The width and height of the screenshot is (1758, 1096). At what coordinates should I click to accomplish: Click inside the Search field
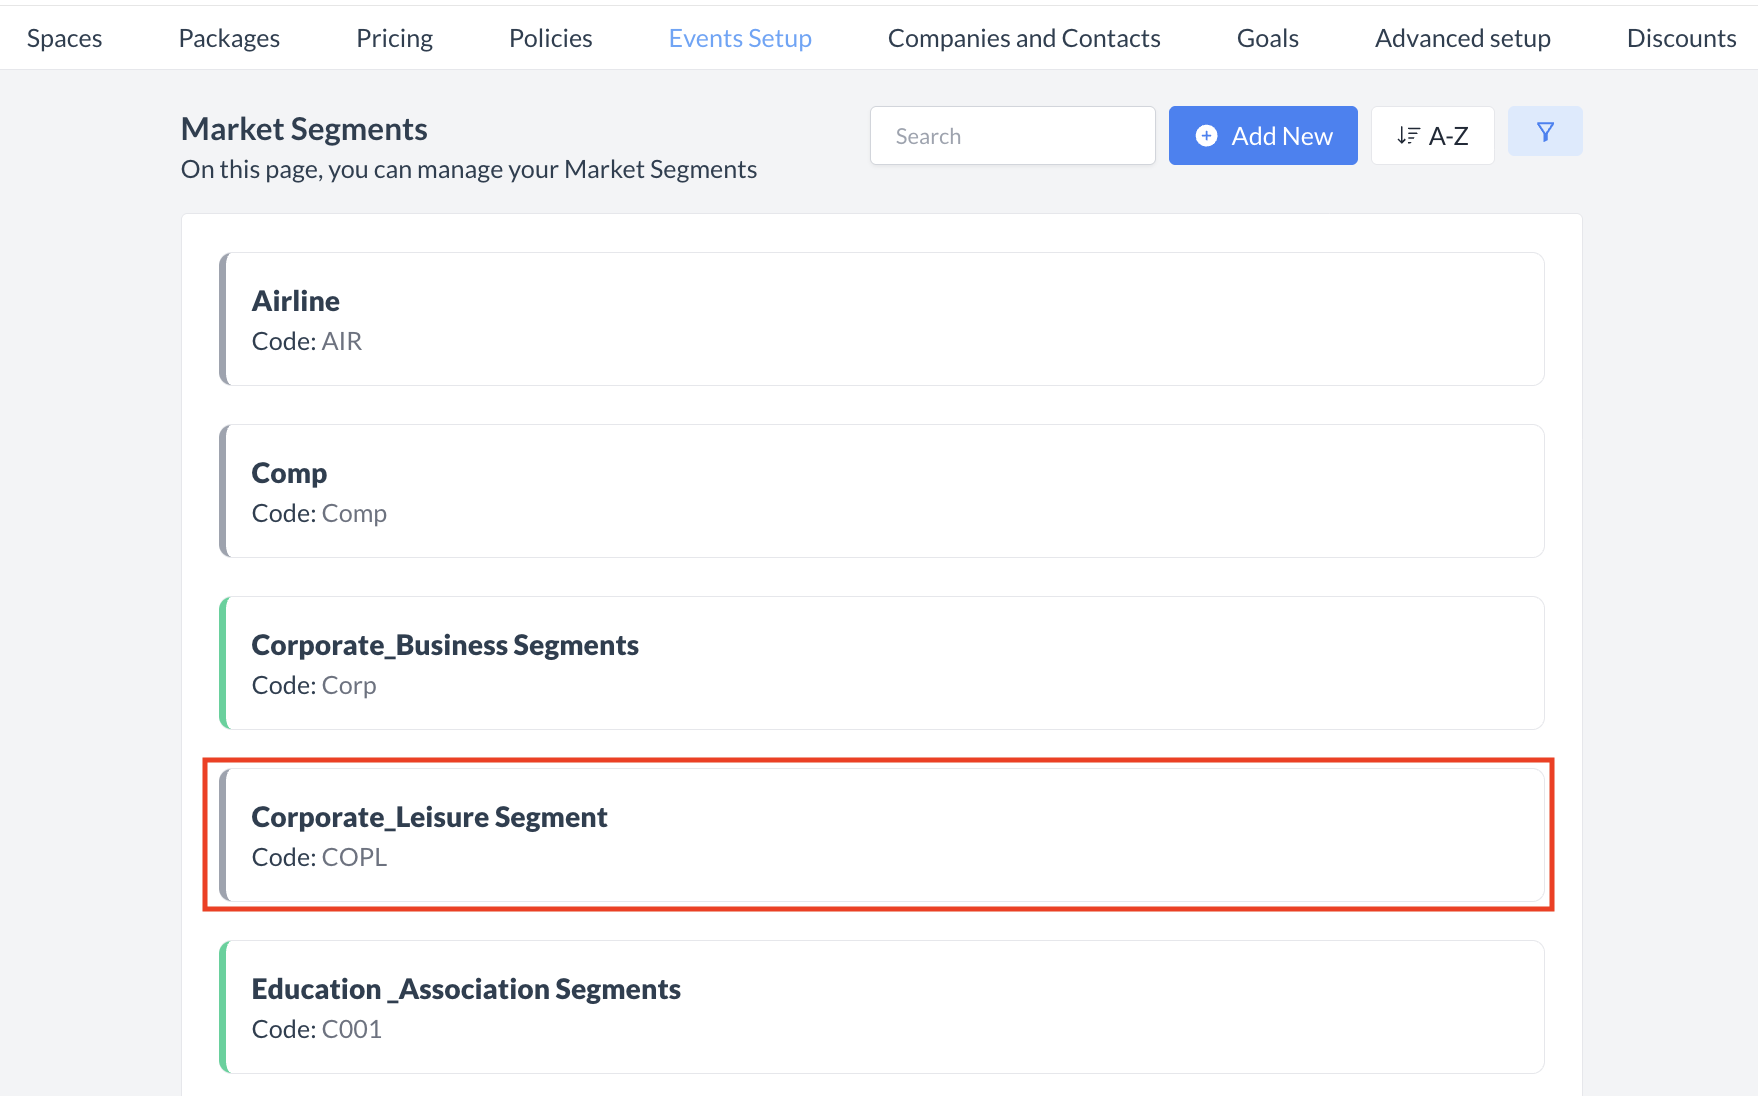click(x=1011, y=135)
